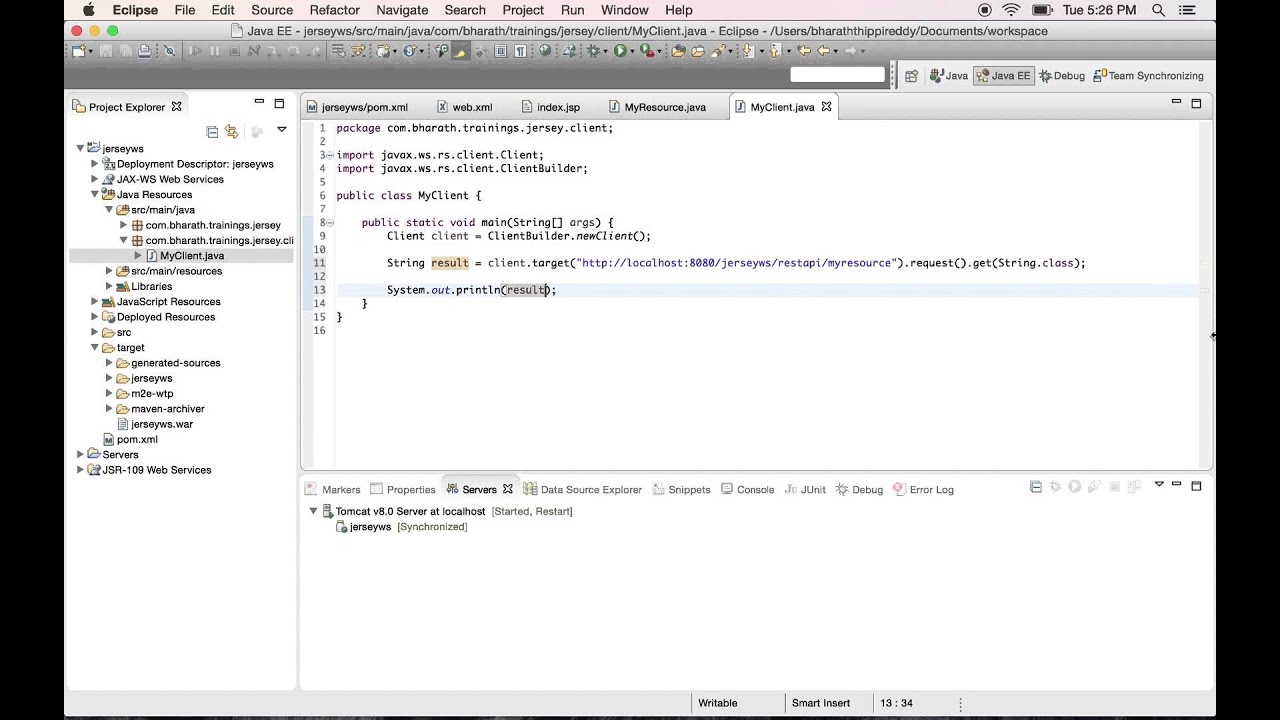Open the dropdown next to the Debug icon

coord(606,51)
